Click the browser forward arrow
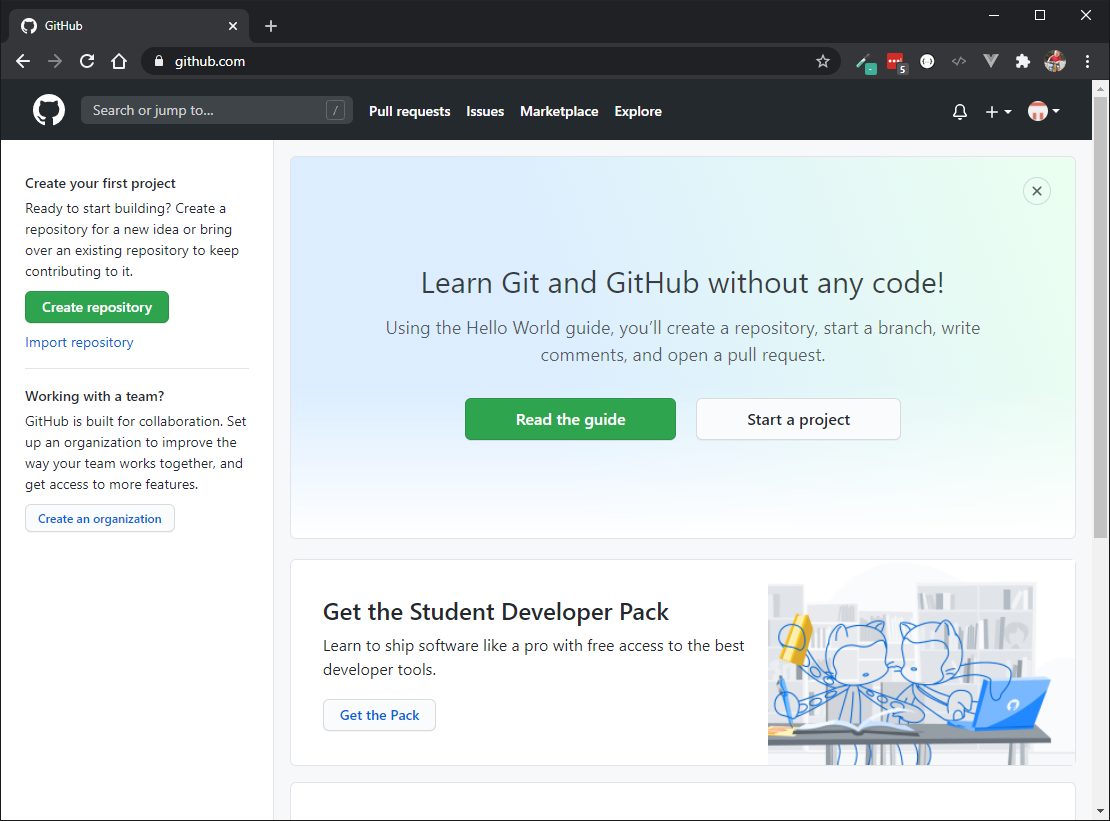The height and width of the screenshot is (821, 1110). (x=55, y=62)
